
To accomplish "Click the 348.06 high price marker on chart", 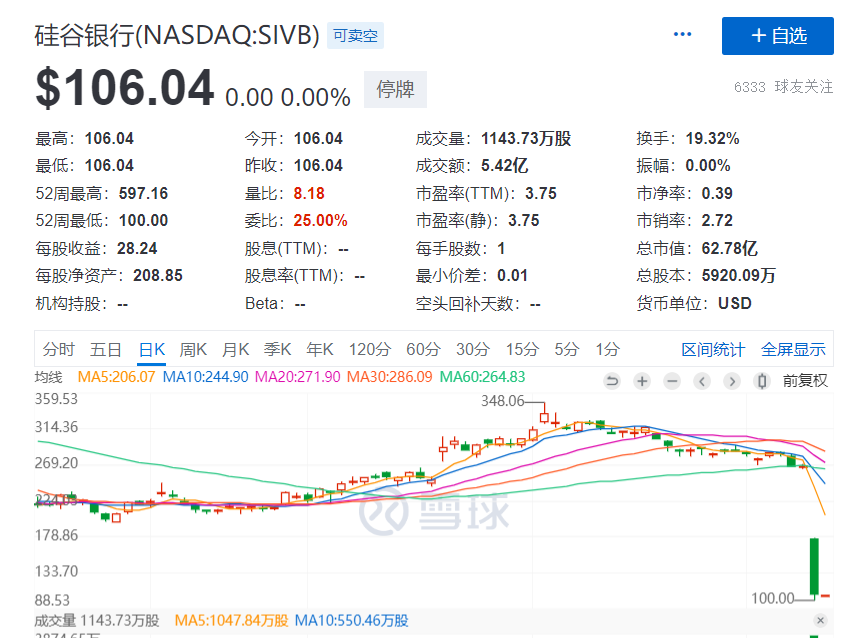I will (x=502, y=401).
